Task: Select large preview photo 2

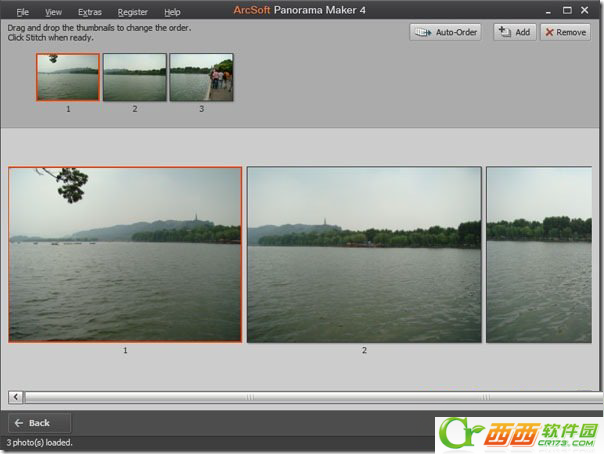Action: [364, 255]
